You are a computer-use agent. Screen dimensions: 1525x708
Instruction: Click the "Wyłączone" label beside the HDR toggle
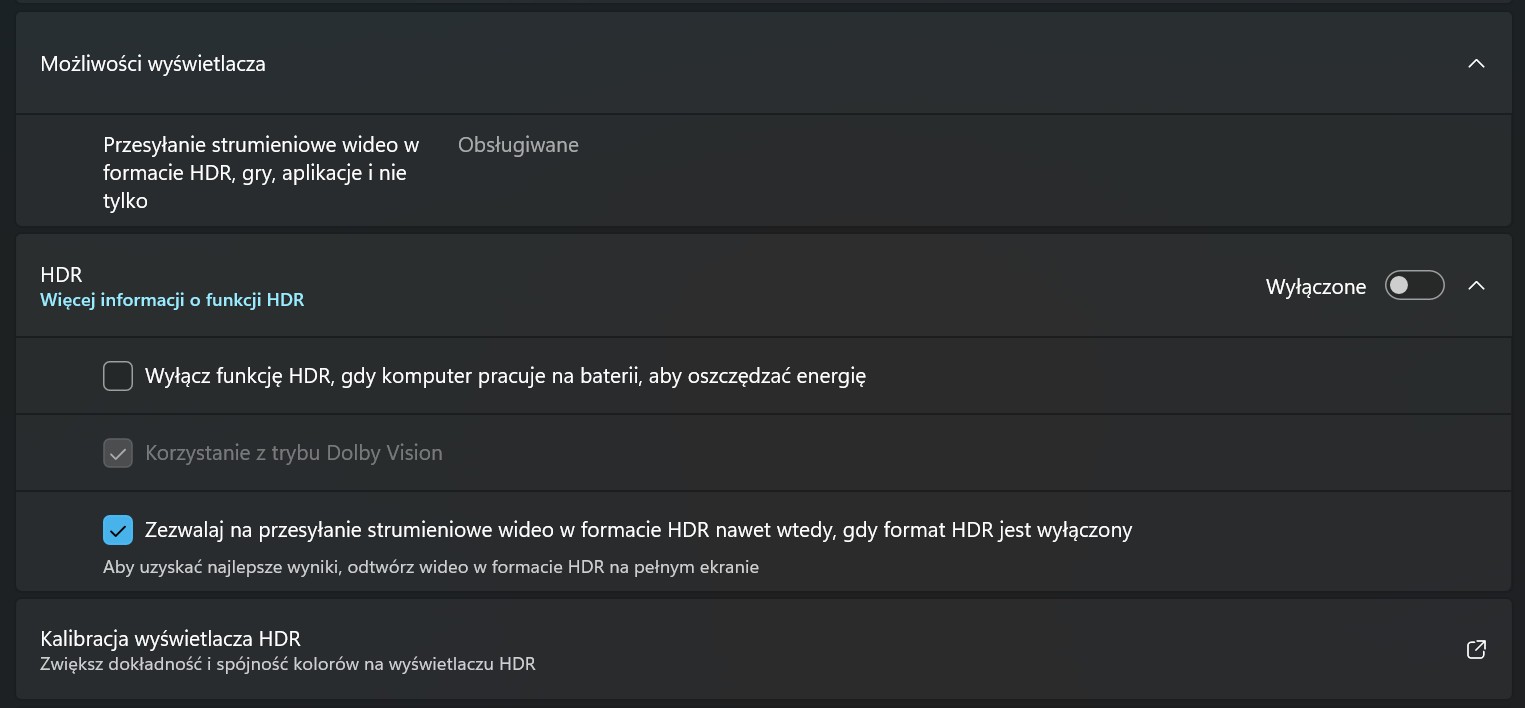[1315, 286]
